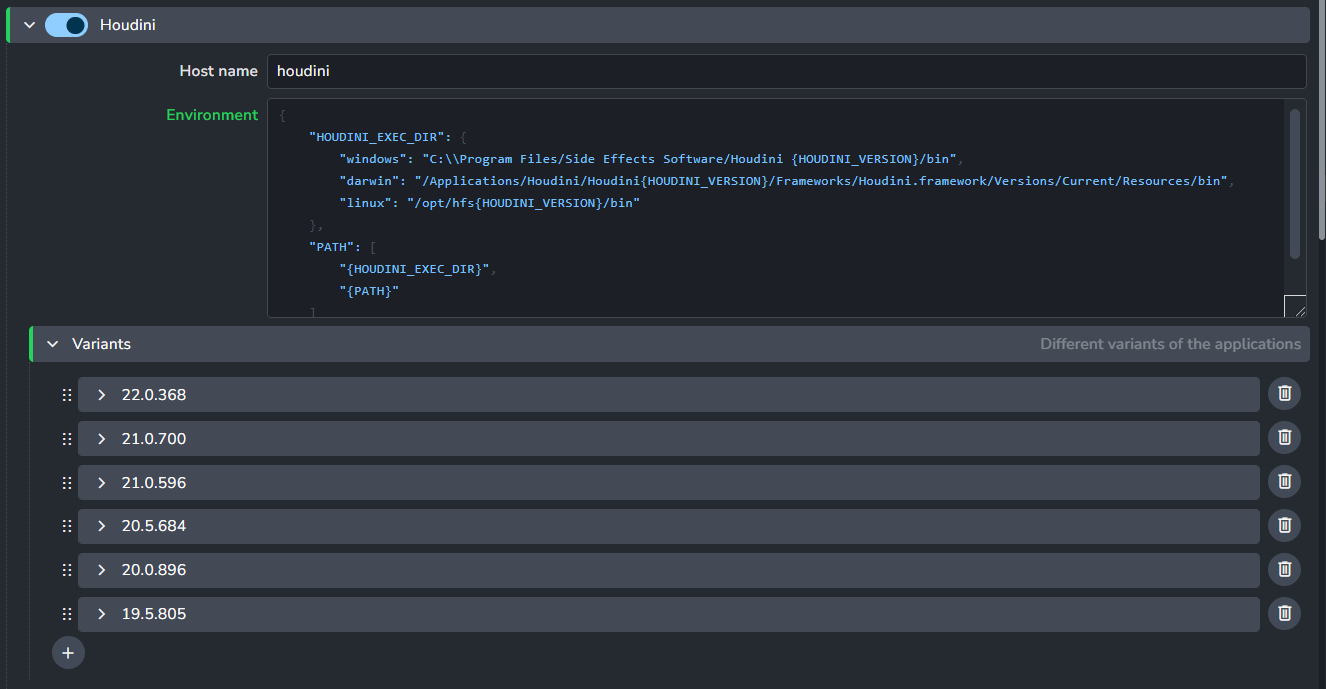
Task: Delete variant 21.0.700 with trash icon
Action: coord(1285,438)
